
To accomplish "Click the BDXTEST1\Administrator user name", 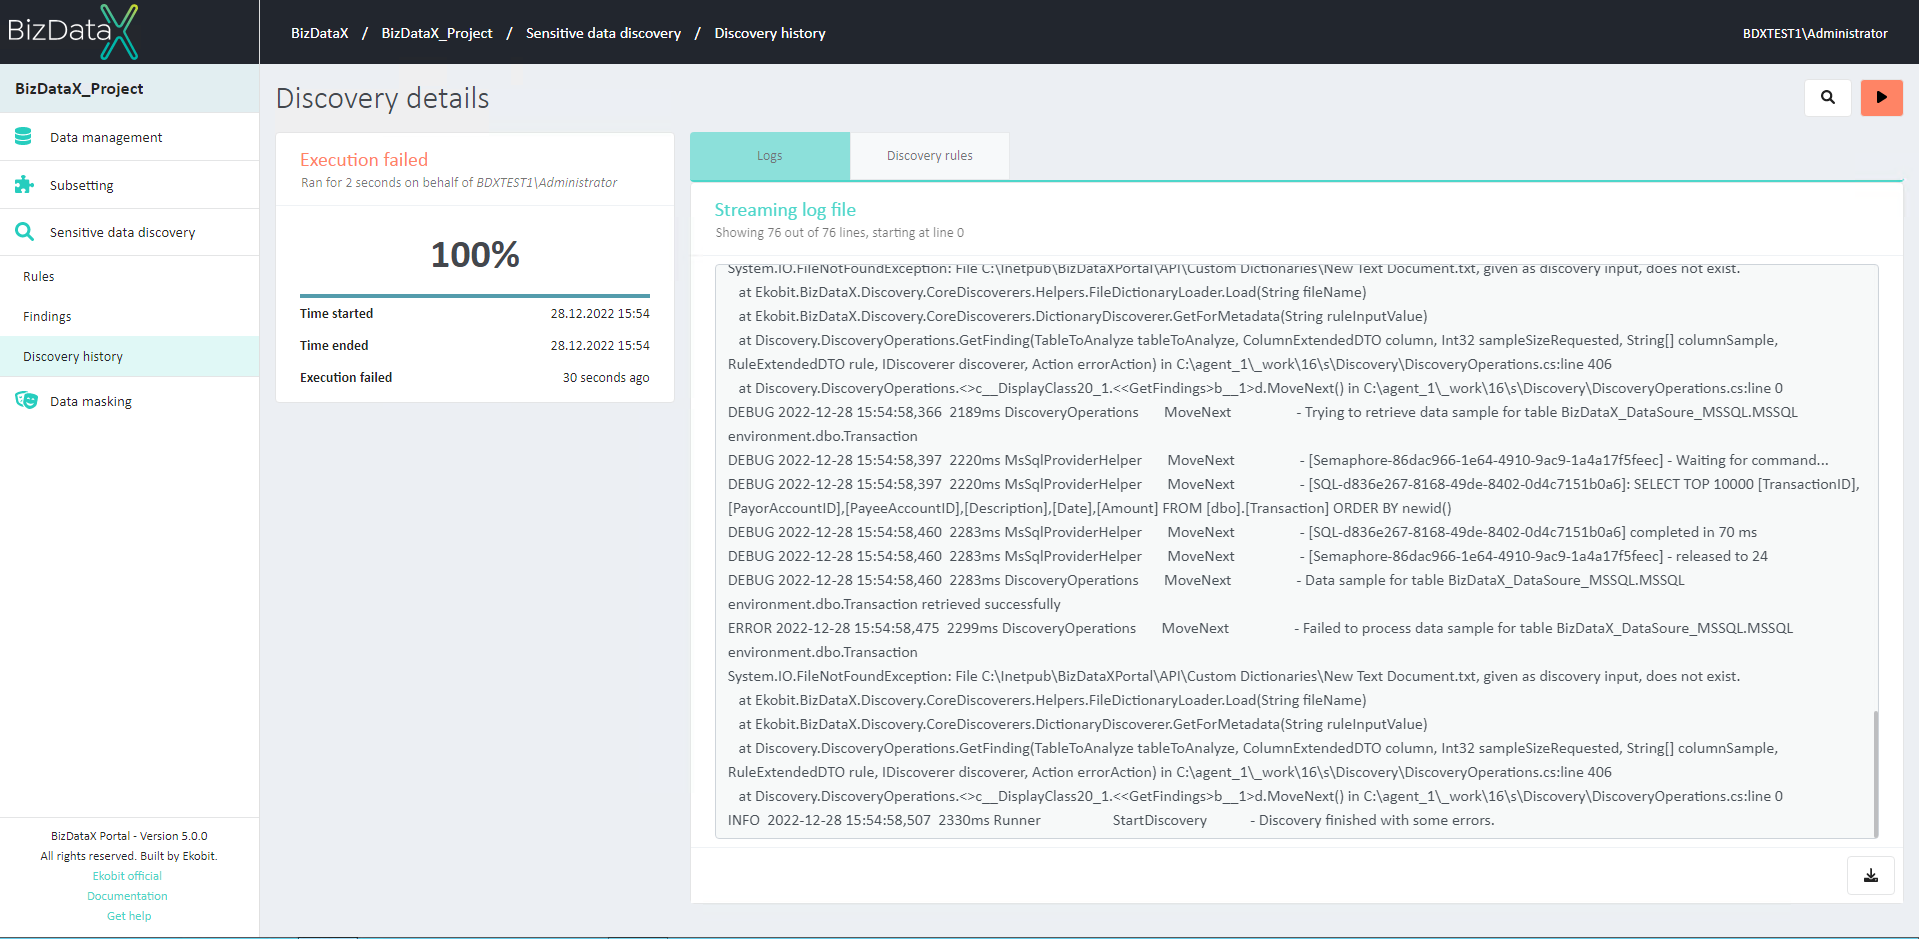I will (x=1815, y=33).
